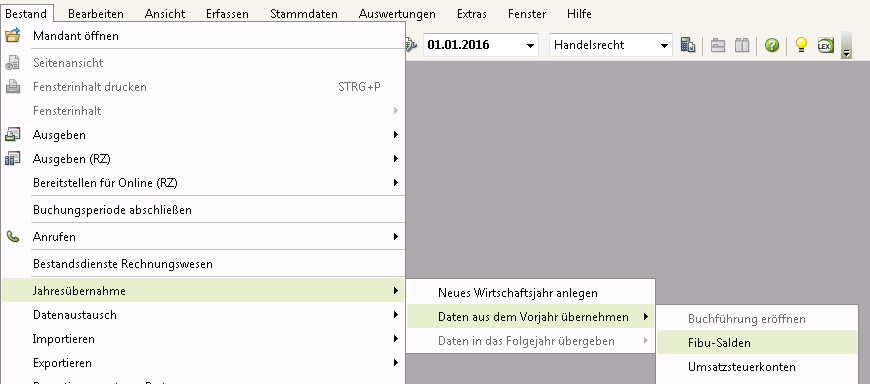The height and width of the screenshot is (384, 870).
Task: Select Daten aus dem Vorjahr übernehmen
Action: (x=530, y=317)
